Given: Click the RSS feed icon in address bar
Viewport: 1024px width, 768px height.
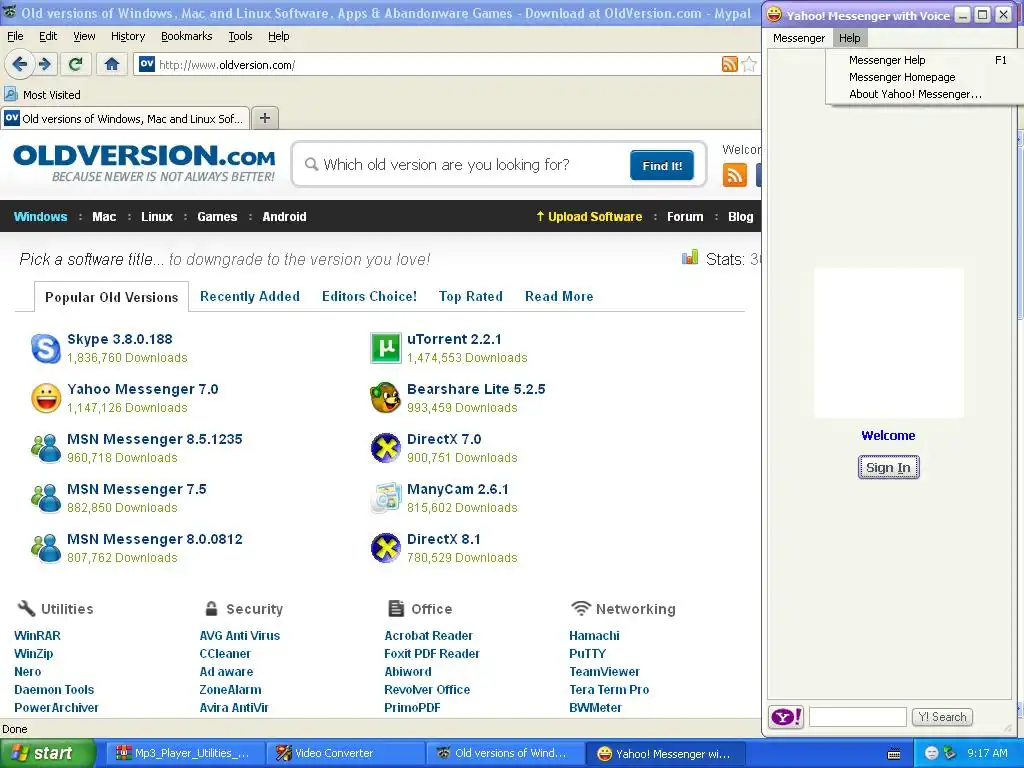Looking at the screenshot, I should point(729,64).
